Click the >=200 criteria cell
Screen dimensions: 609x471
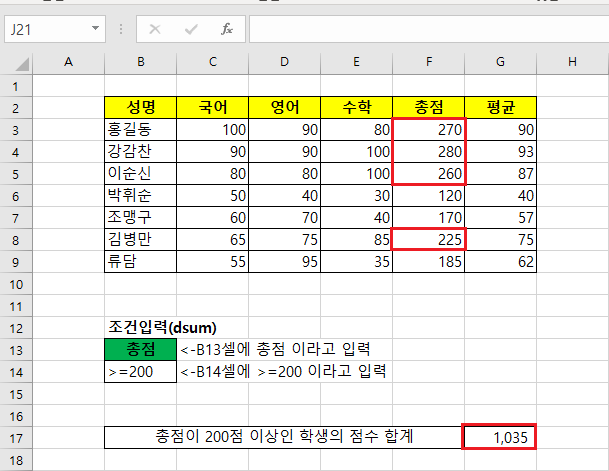point(141,372)
